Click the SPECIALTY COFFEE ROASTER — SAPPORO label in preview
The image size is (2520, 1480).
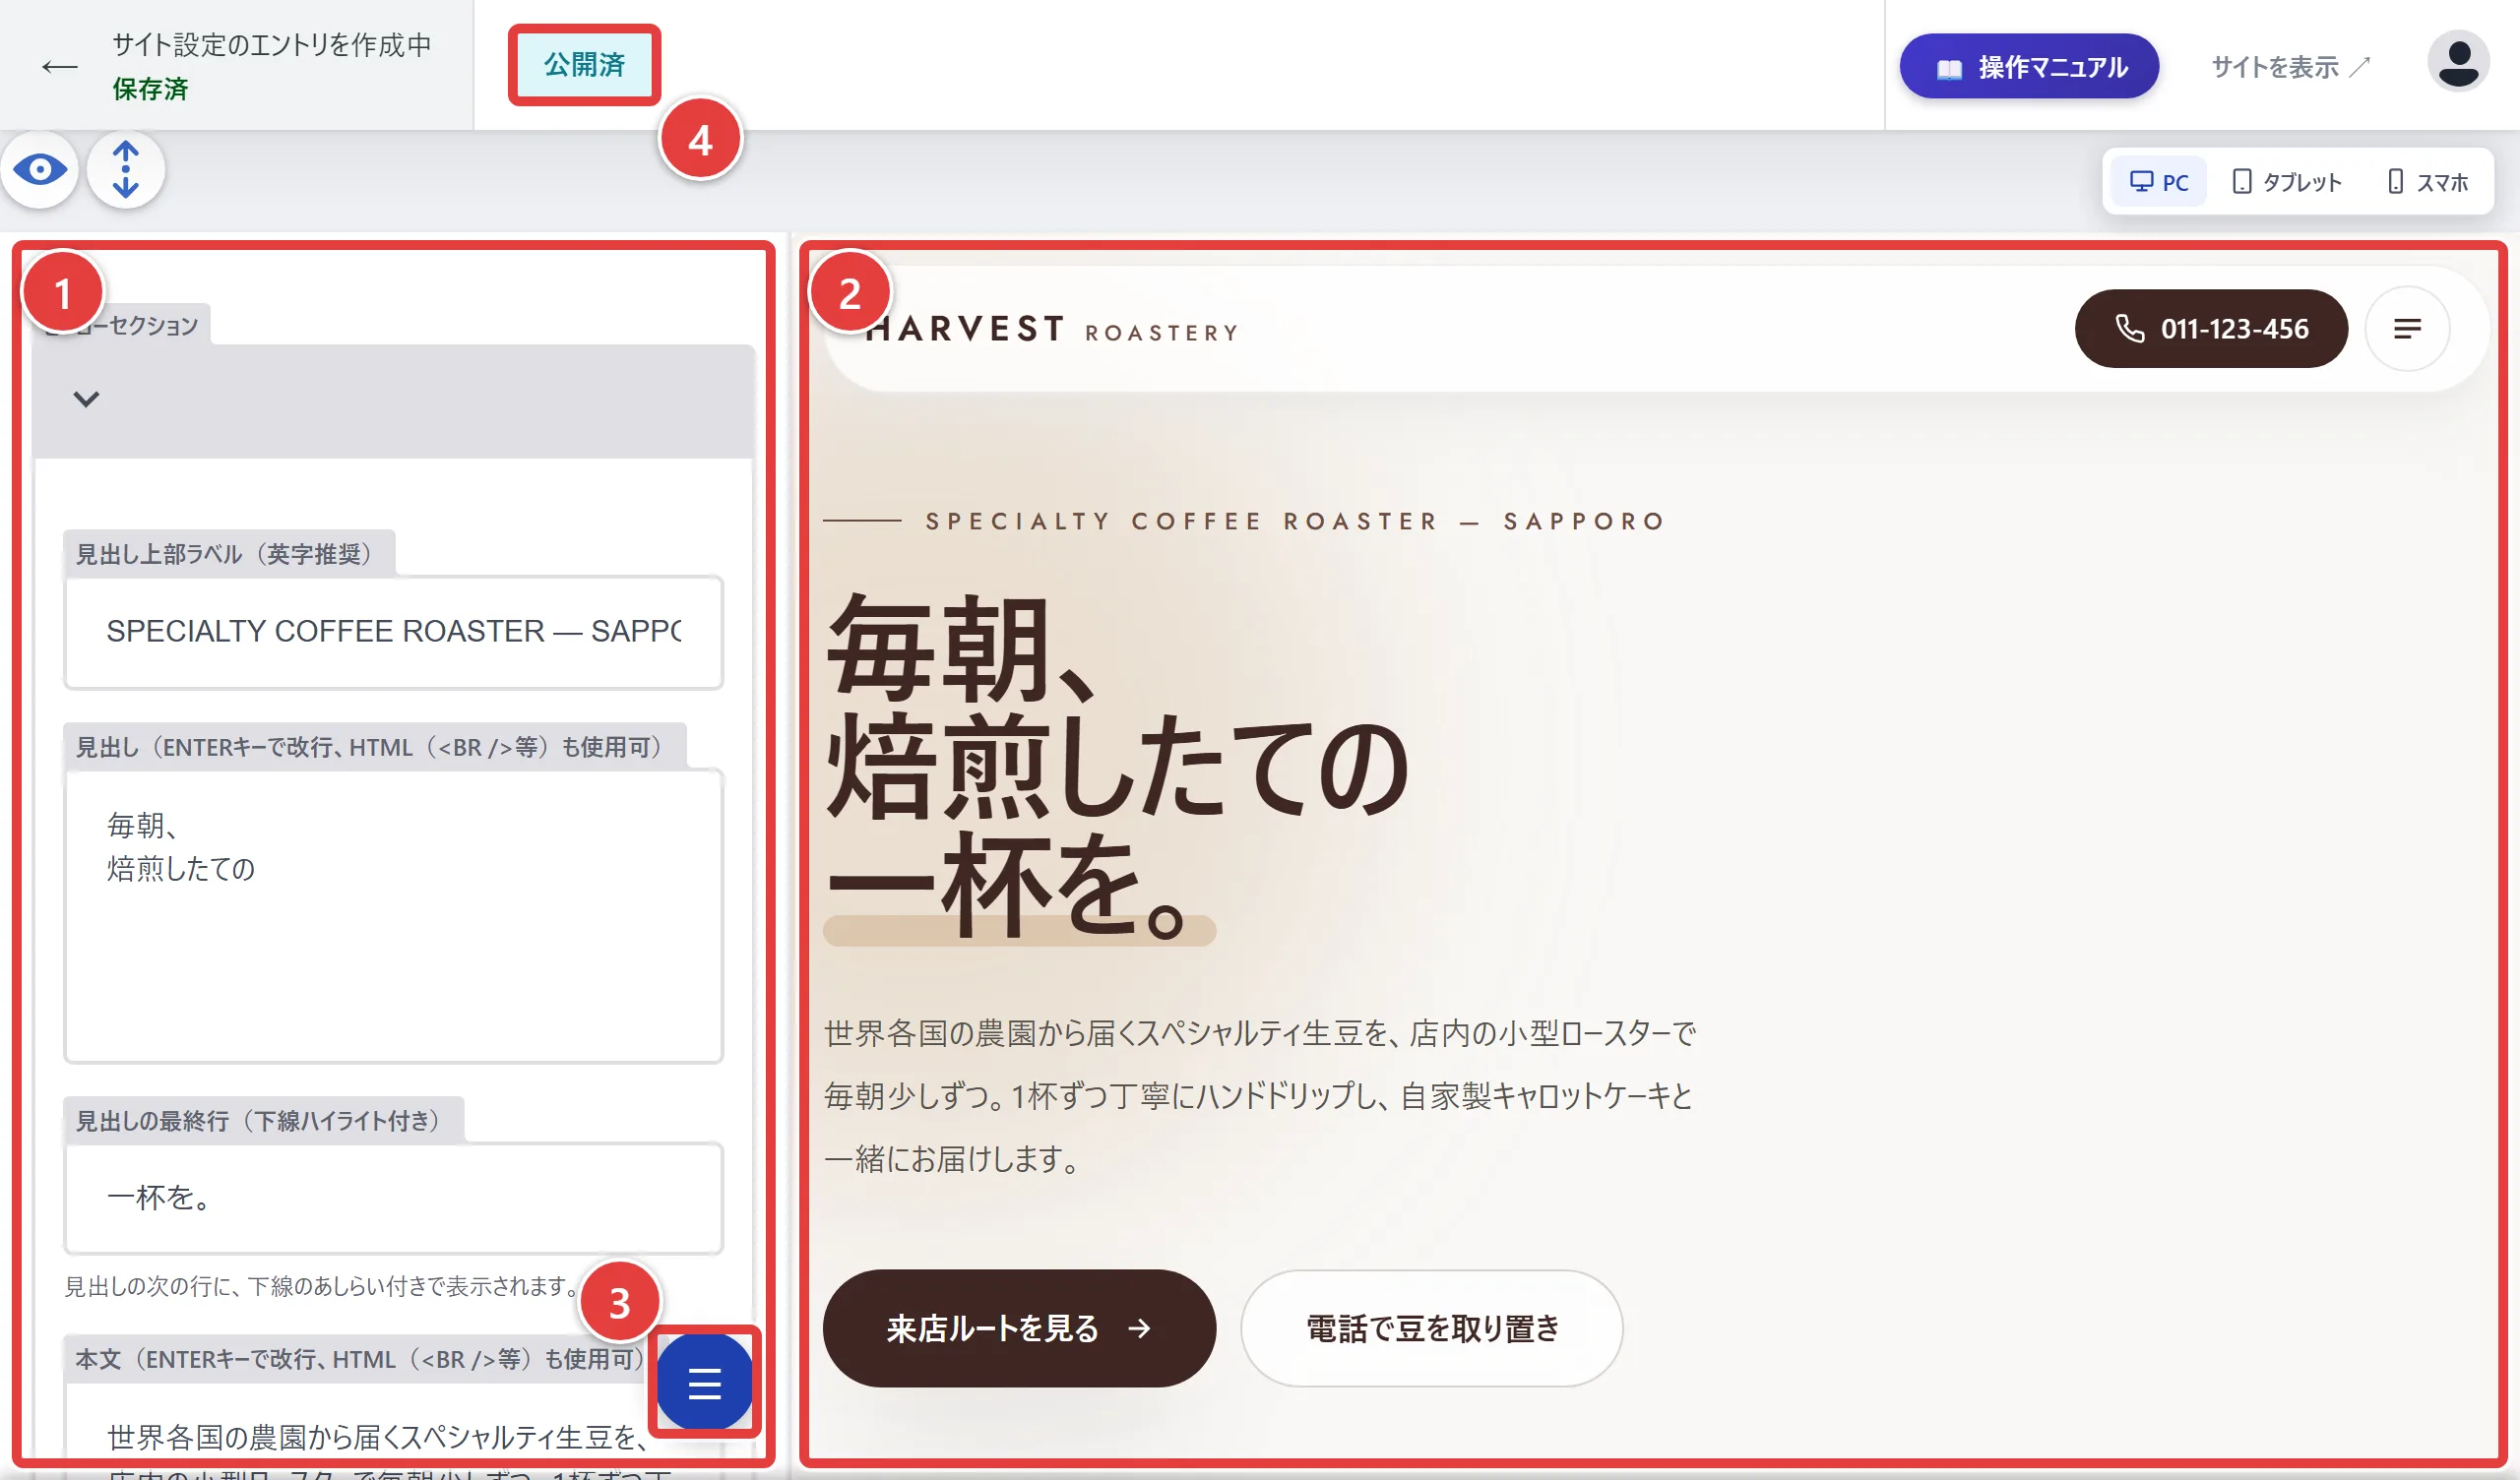coord(1295,522)
